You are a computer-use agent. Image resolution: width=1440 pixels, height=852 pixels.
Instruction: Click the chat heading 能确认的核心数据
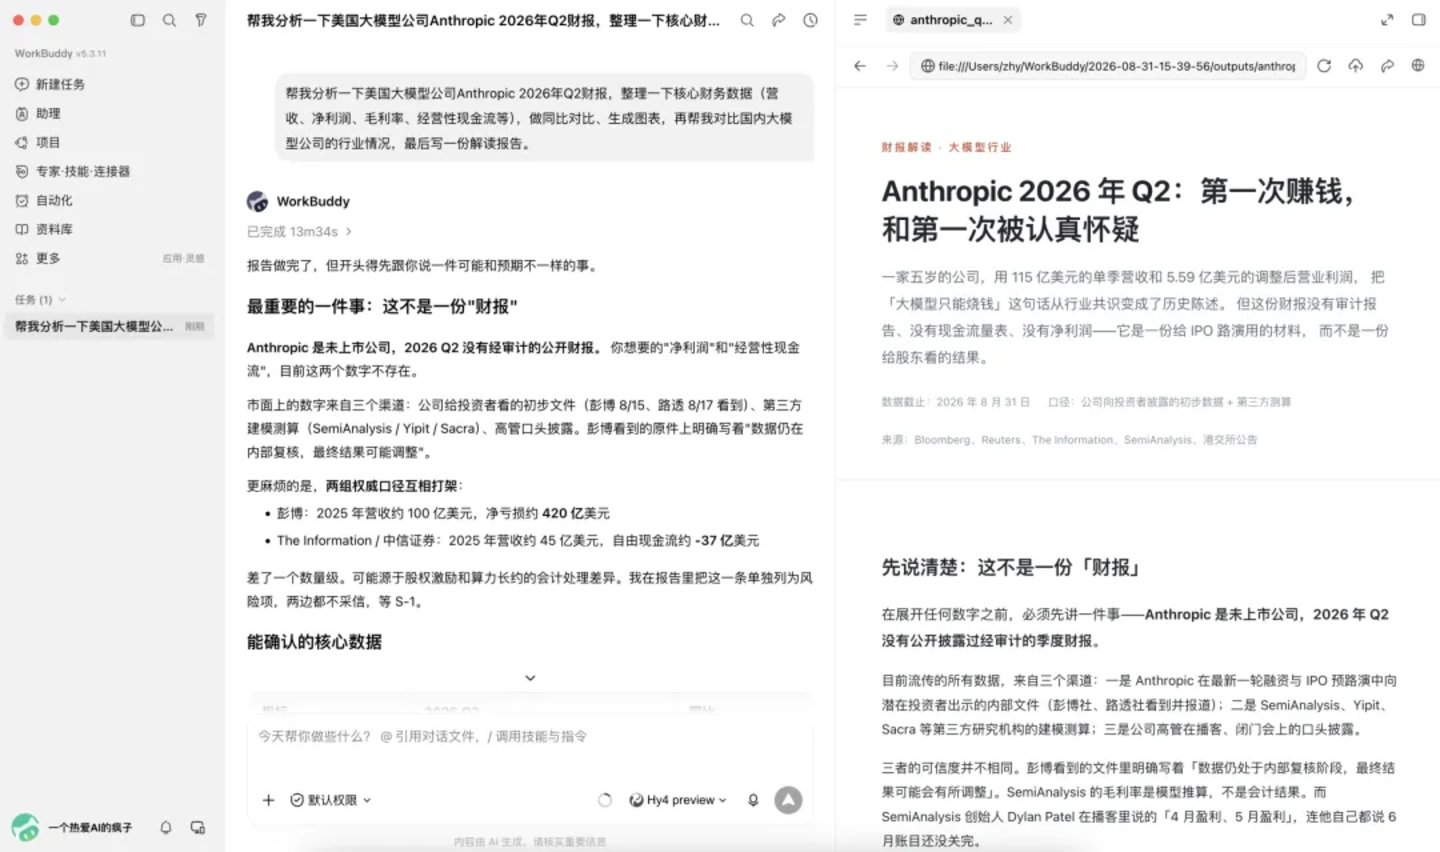point(314,642)
